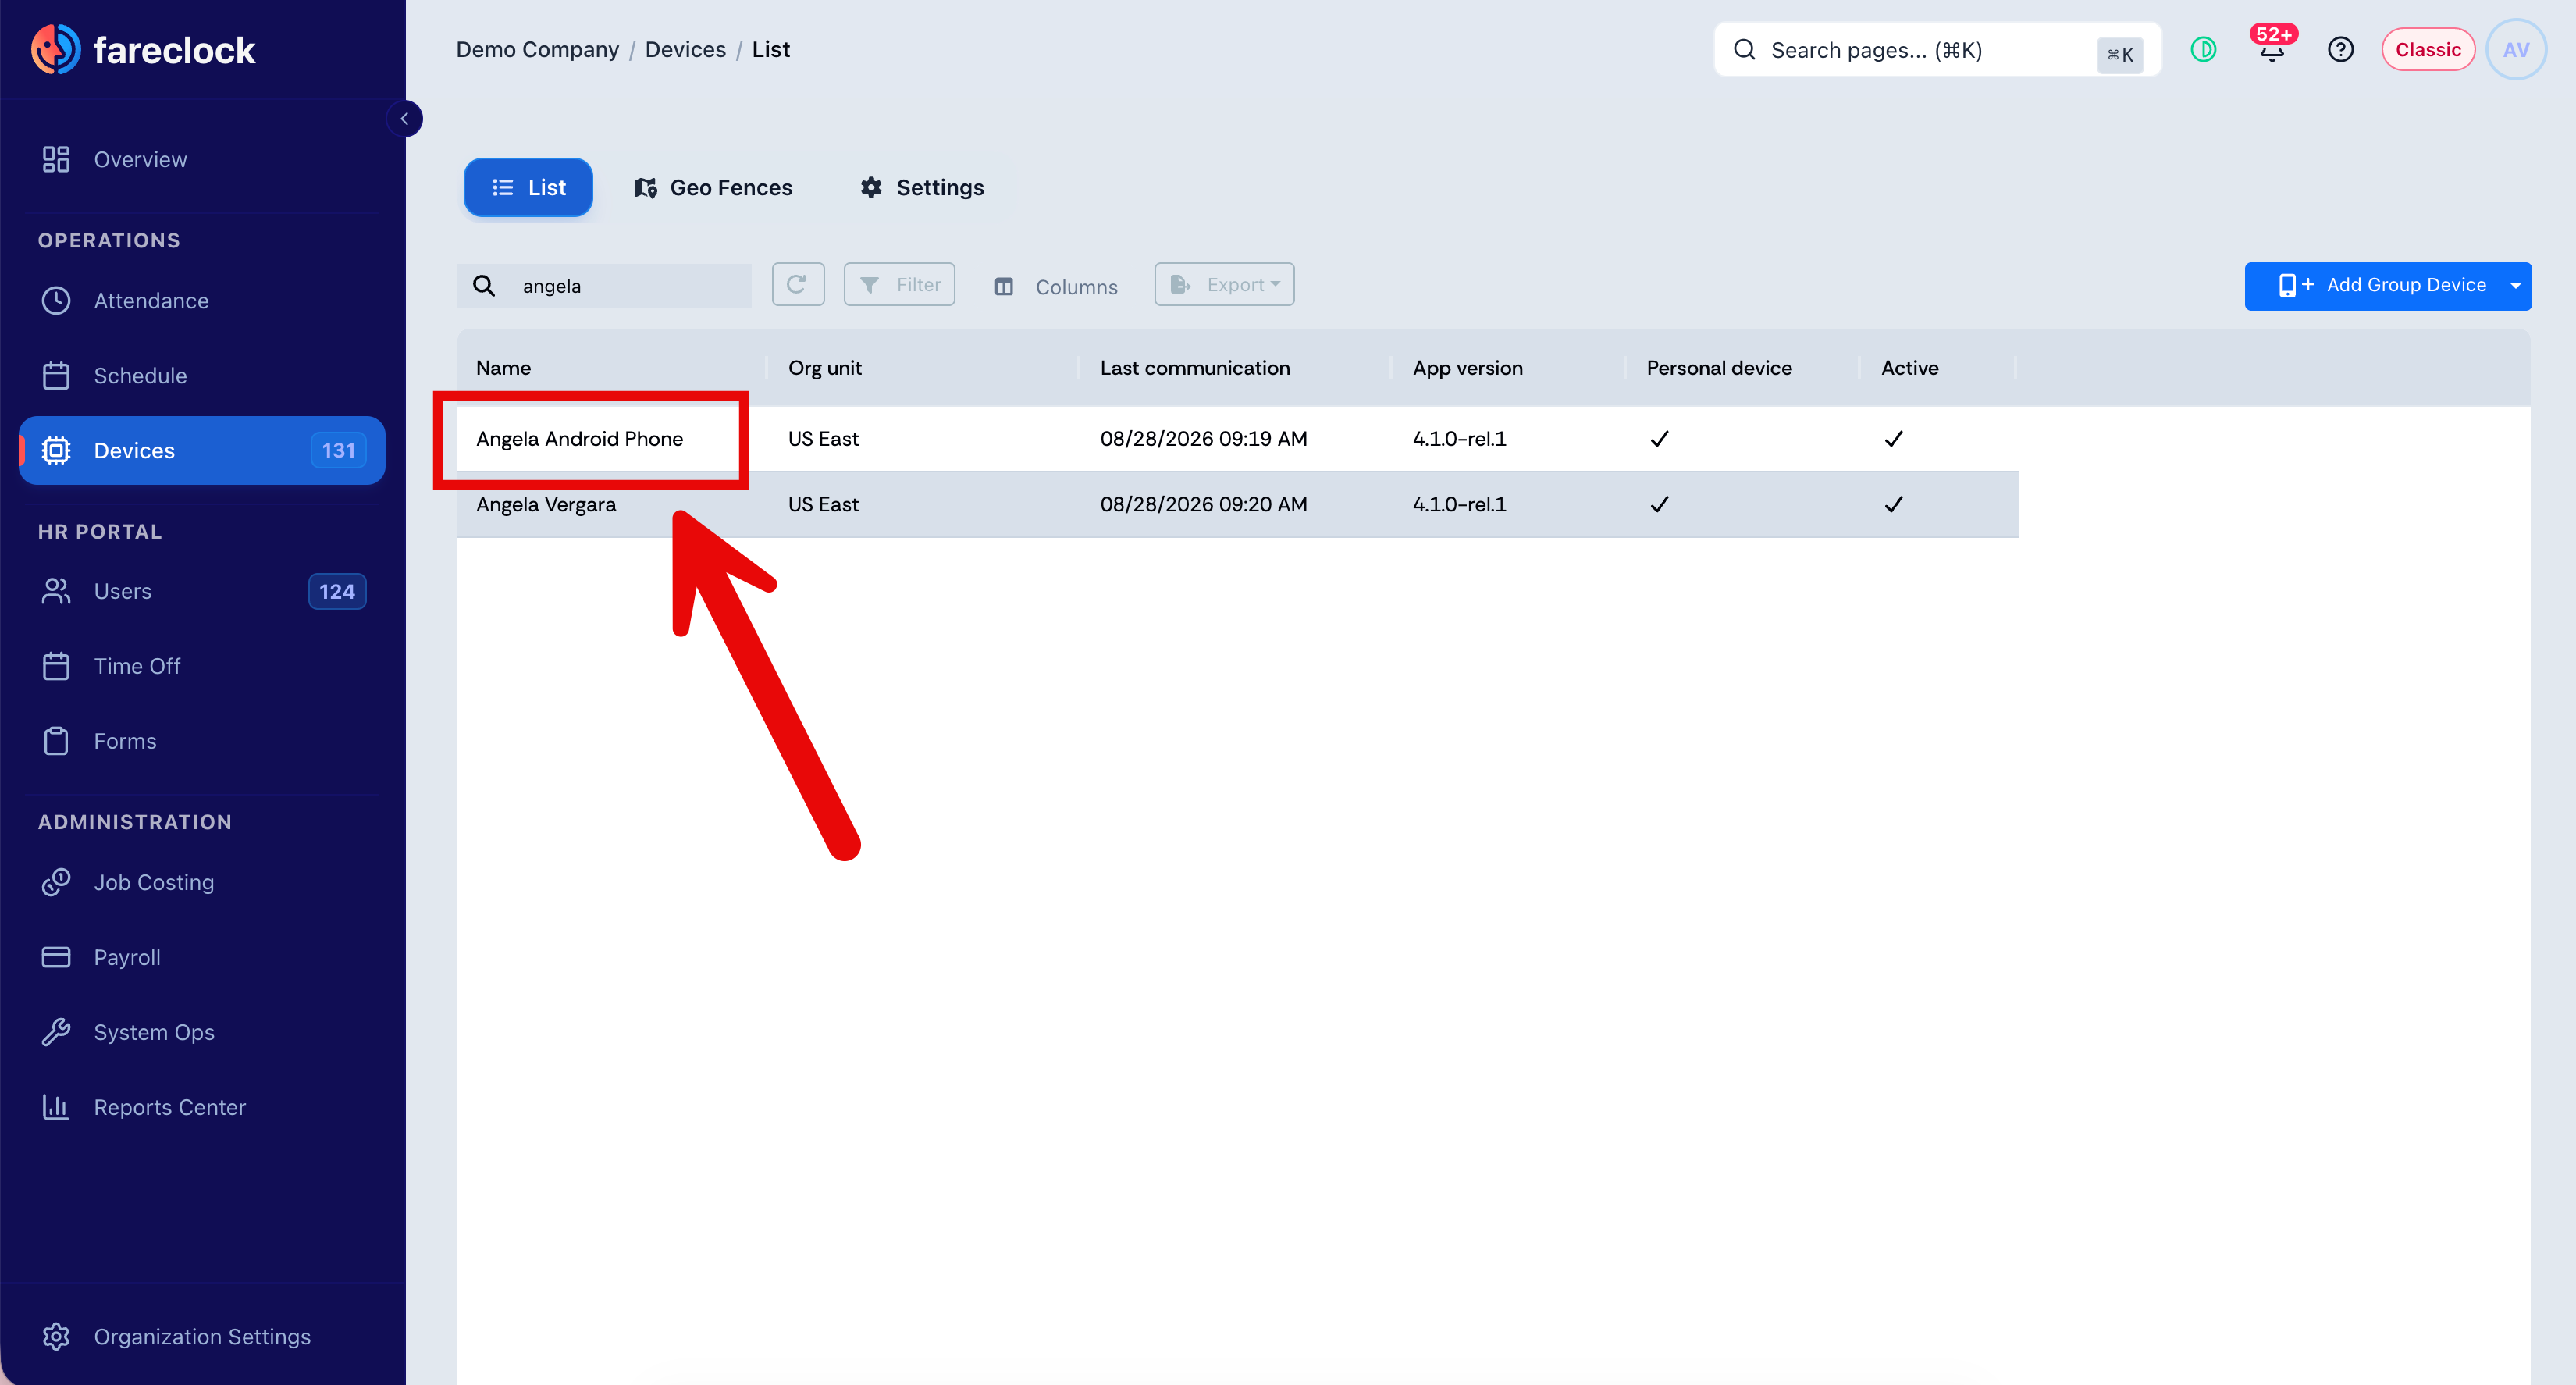2576x1385 pixels.
Task: Open the Angela Android Phone device row
Action: coord(1238,439)
